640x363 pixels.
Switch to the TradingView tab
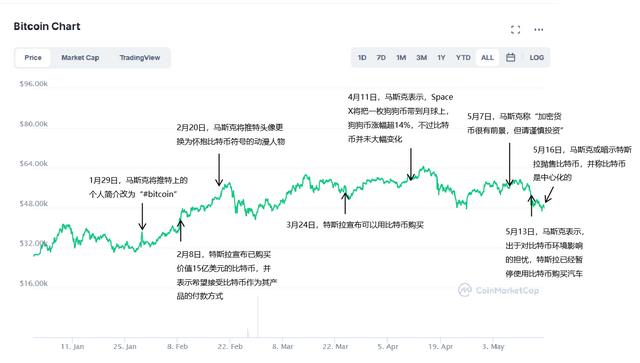click(140, 58)
